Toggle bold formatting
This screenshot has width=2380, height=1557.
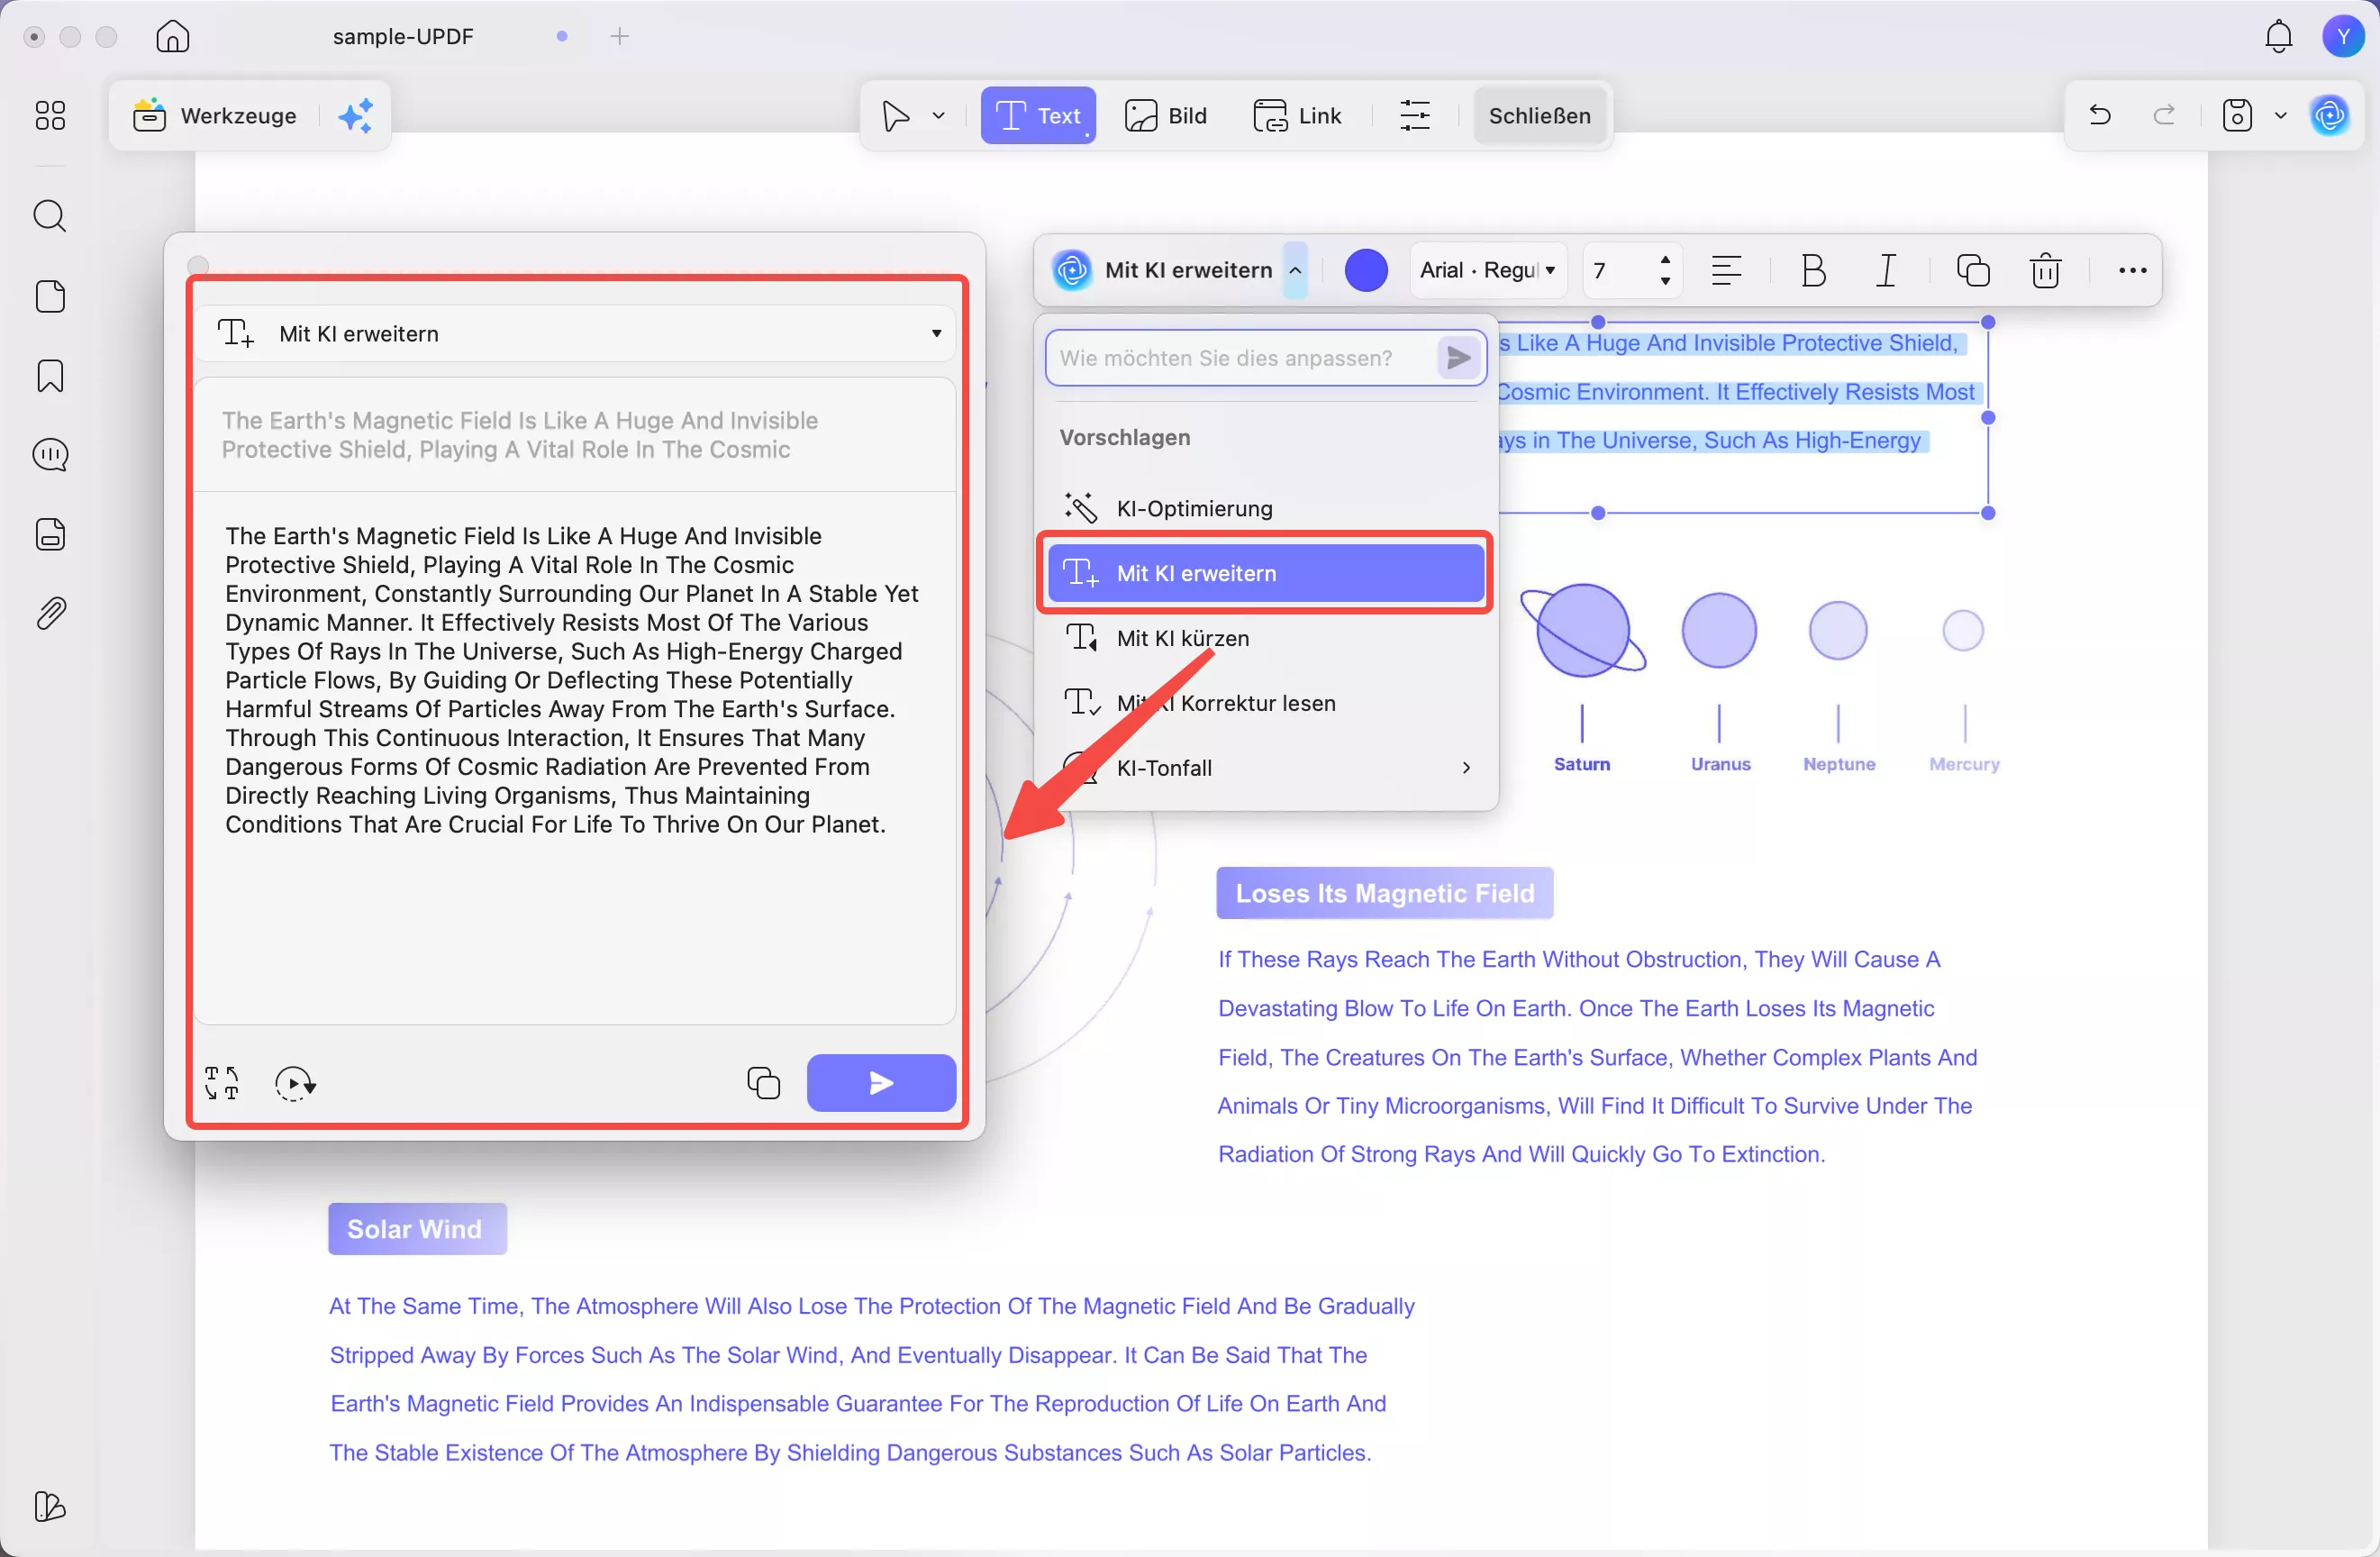click(1813, 270)
